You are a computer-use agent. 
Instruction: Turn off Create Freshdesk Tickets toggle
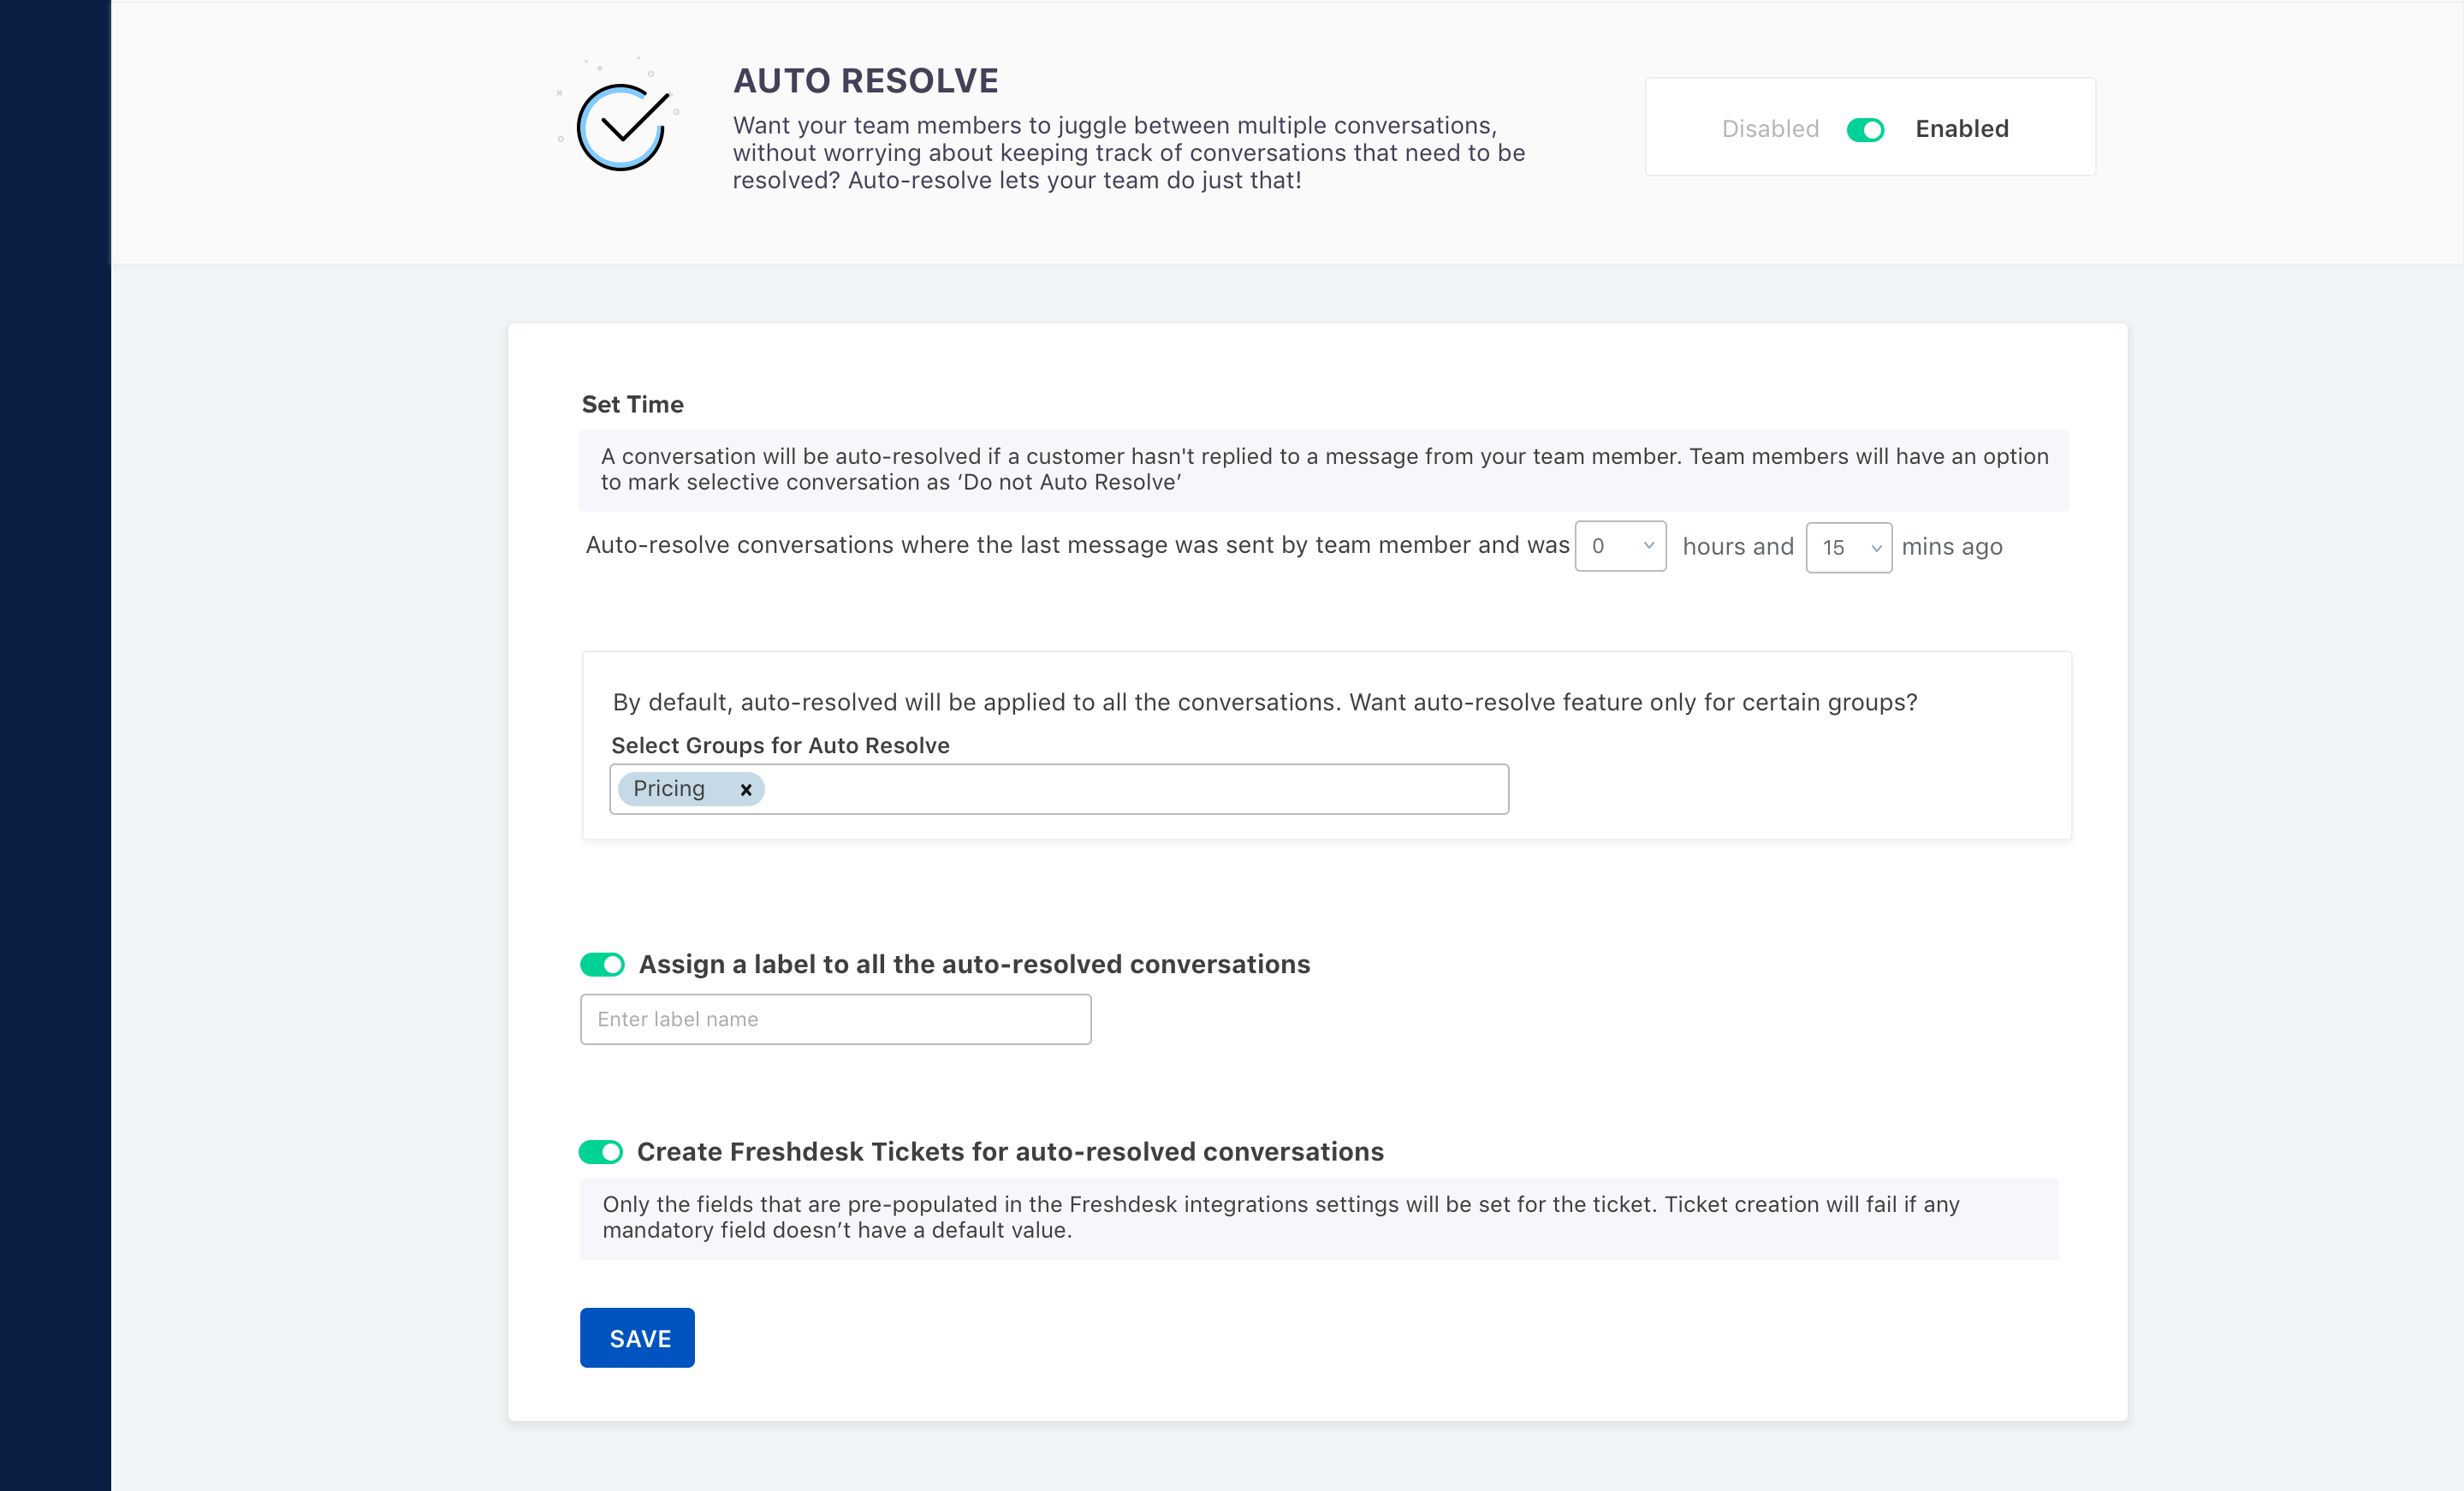(x=601, y=1151)
